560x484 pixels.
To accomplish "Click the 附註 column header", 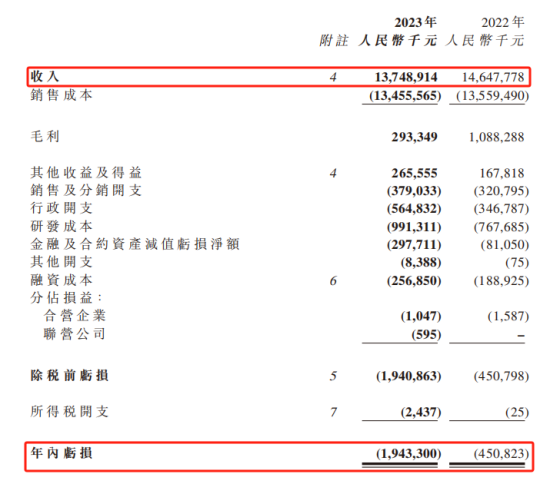I will tap(334, 40).
